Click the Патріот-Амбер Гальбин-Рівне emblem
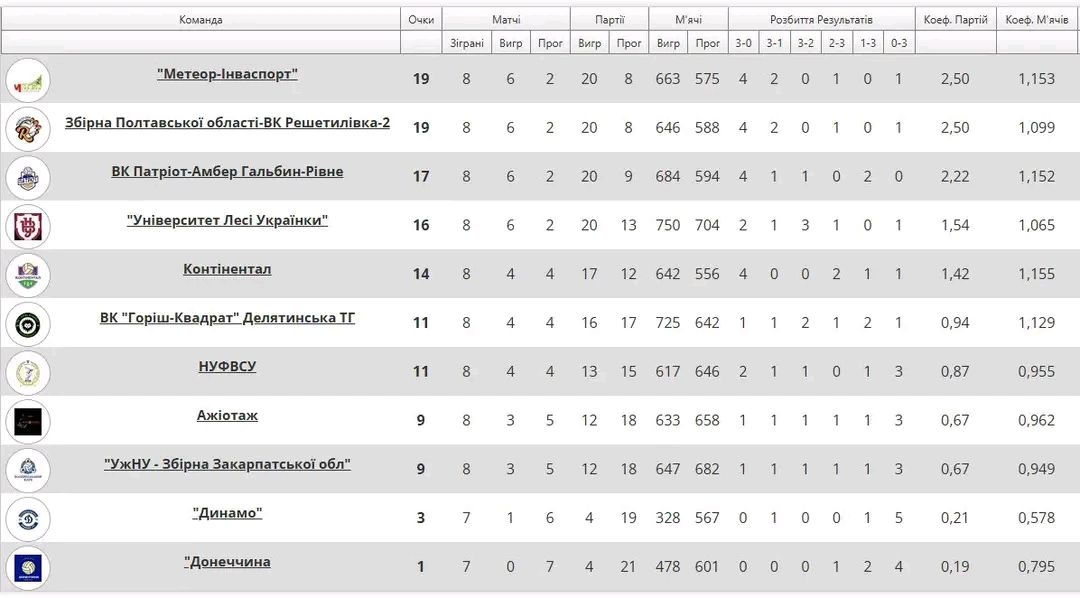1080x598 pixels. click(28, 177)
